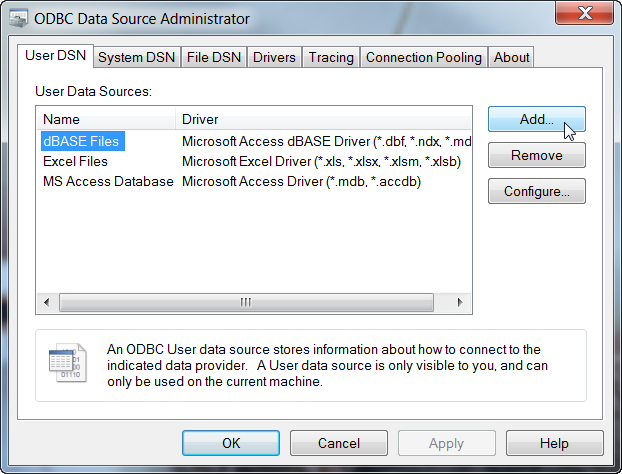
Task: Click the Microsoft Access dBASE Driver cell
Action: (x=326, y=141)
